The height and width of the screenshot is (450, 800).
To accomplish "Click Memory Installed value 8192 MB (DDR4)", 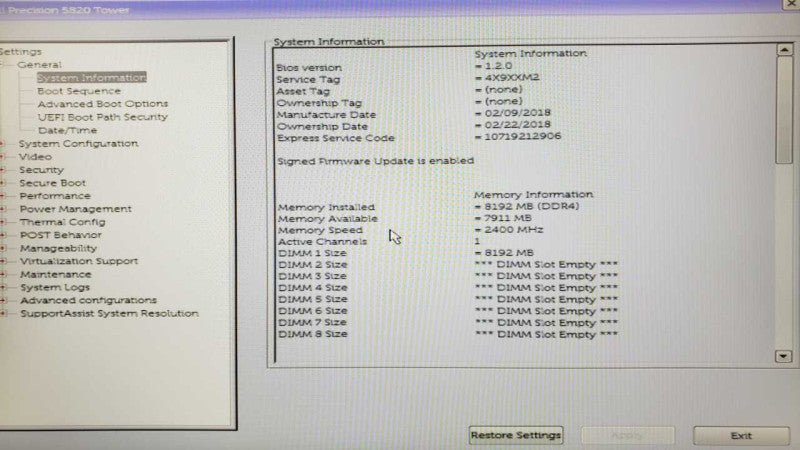I will [532, 206].
